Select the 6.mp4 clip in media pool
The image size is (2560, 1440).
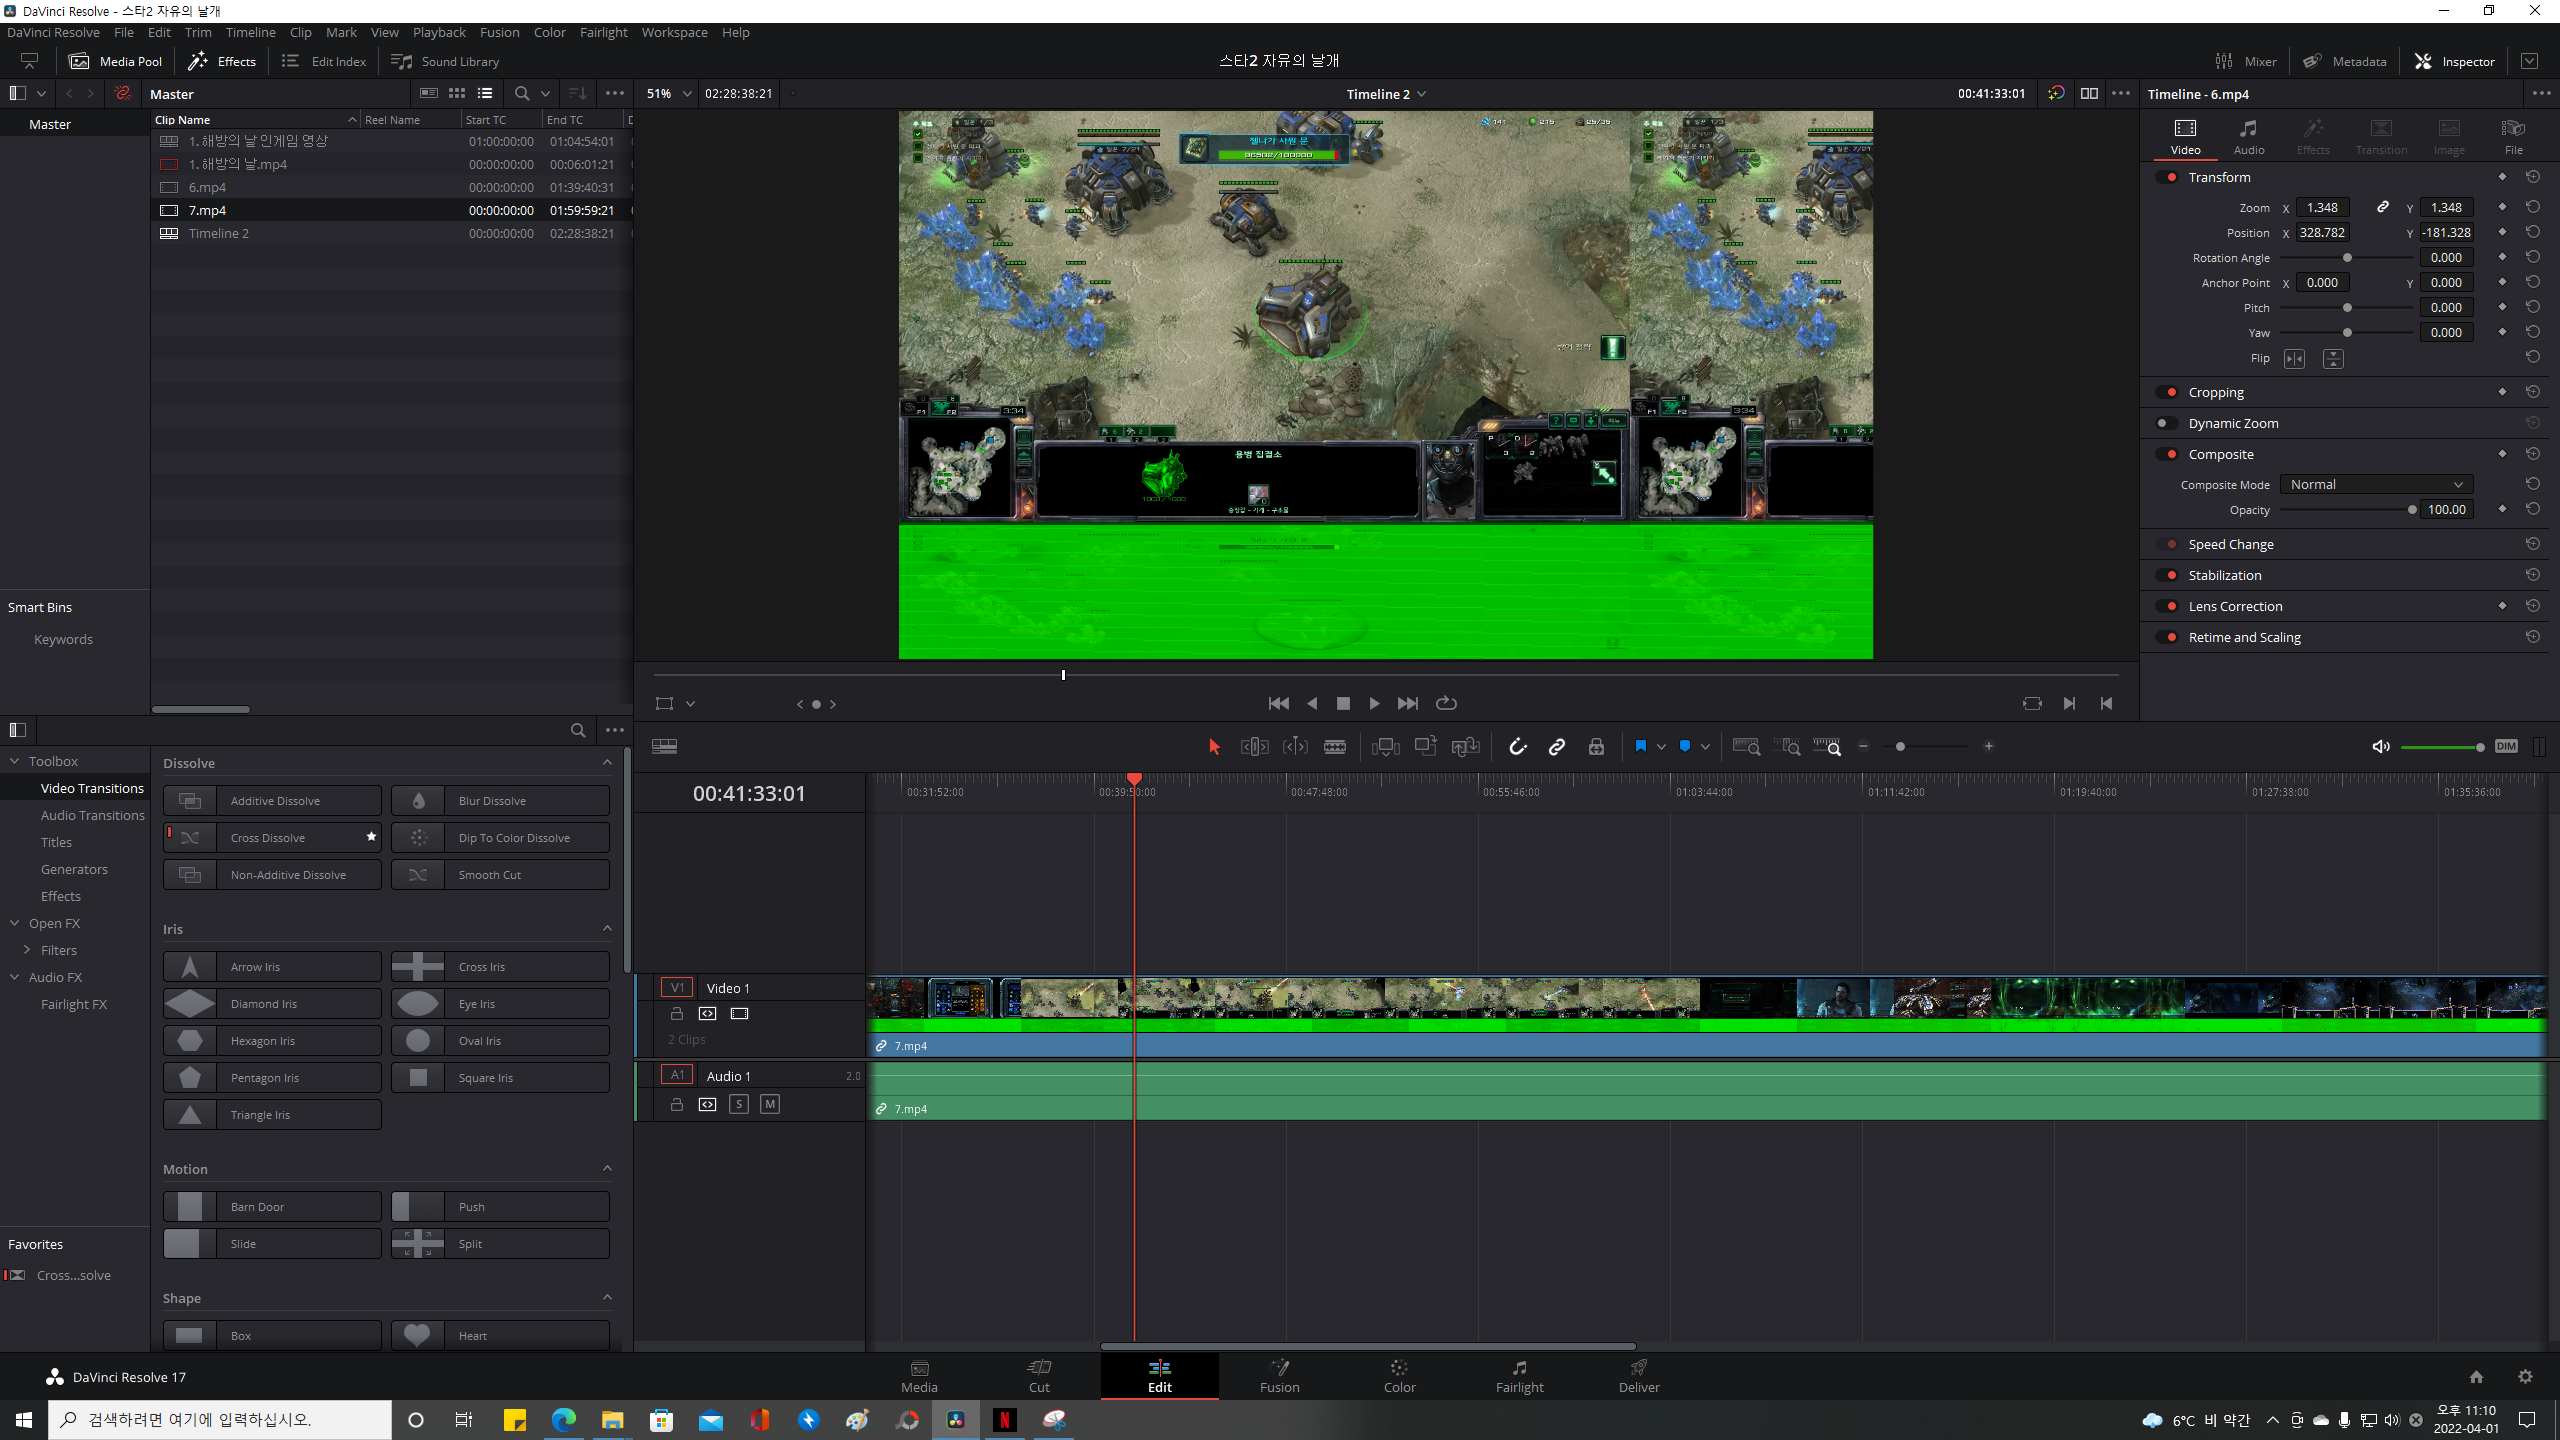pyautogui.click(x=207, y=187)
